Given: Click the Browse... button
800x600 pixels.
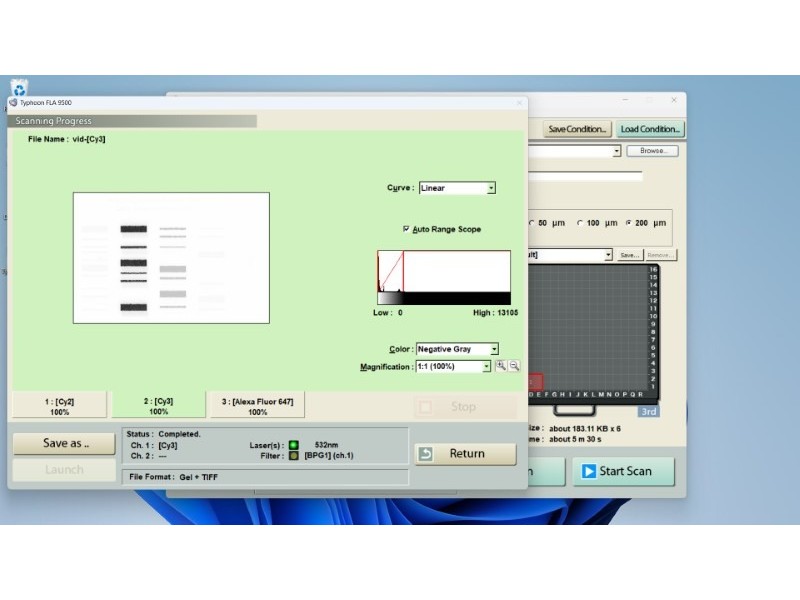Looking at the screenshot, I should (x=653, y=151).
